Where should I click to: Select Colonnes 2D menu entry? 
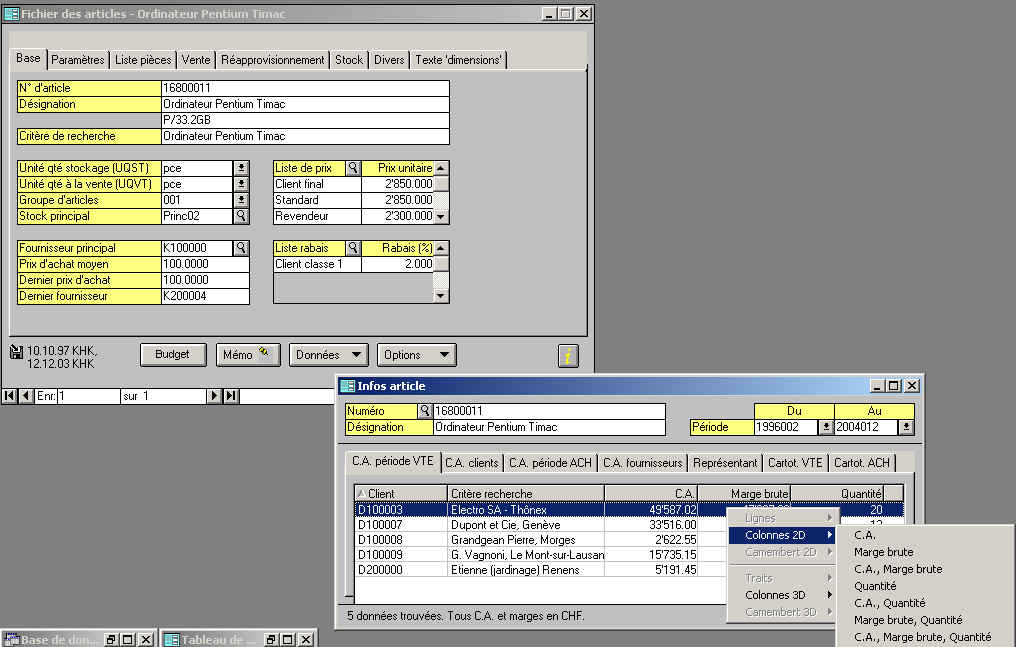tap(783, 535)
